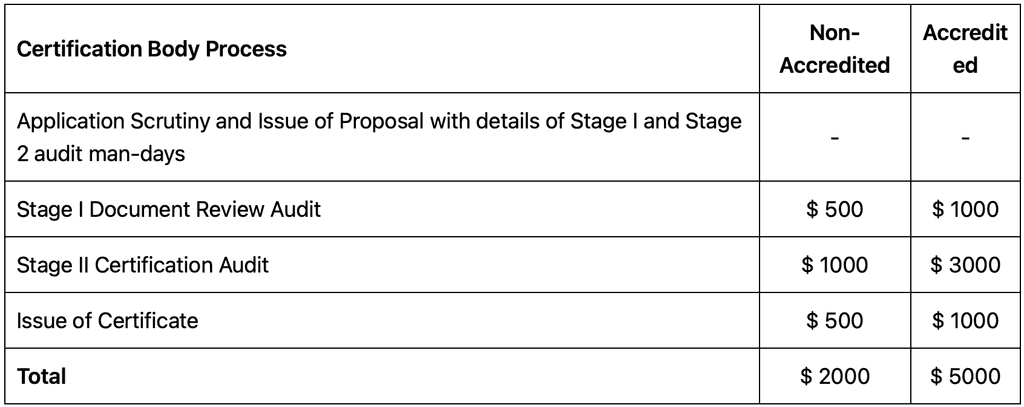
Task: Select the $ 3000 Accredited Stage II value
Action: (x=965, y=265)
